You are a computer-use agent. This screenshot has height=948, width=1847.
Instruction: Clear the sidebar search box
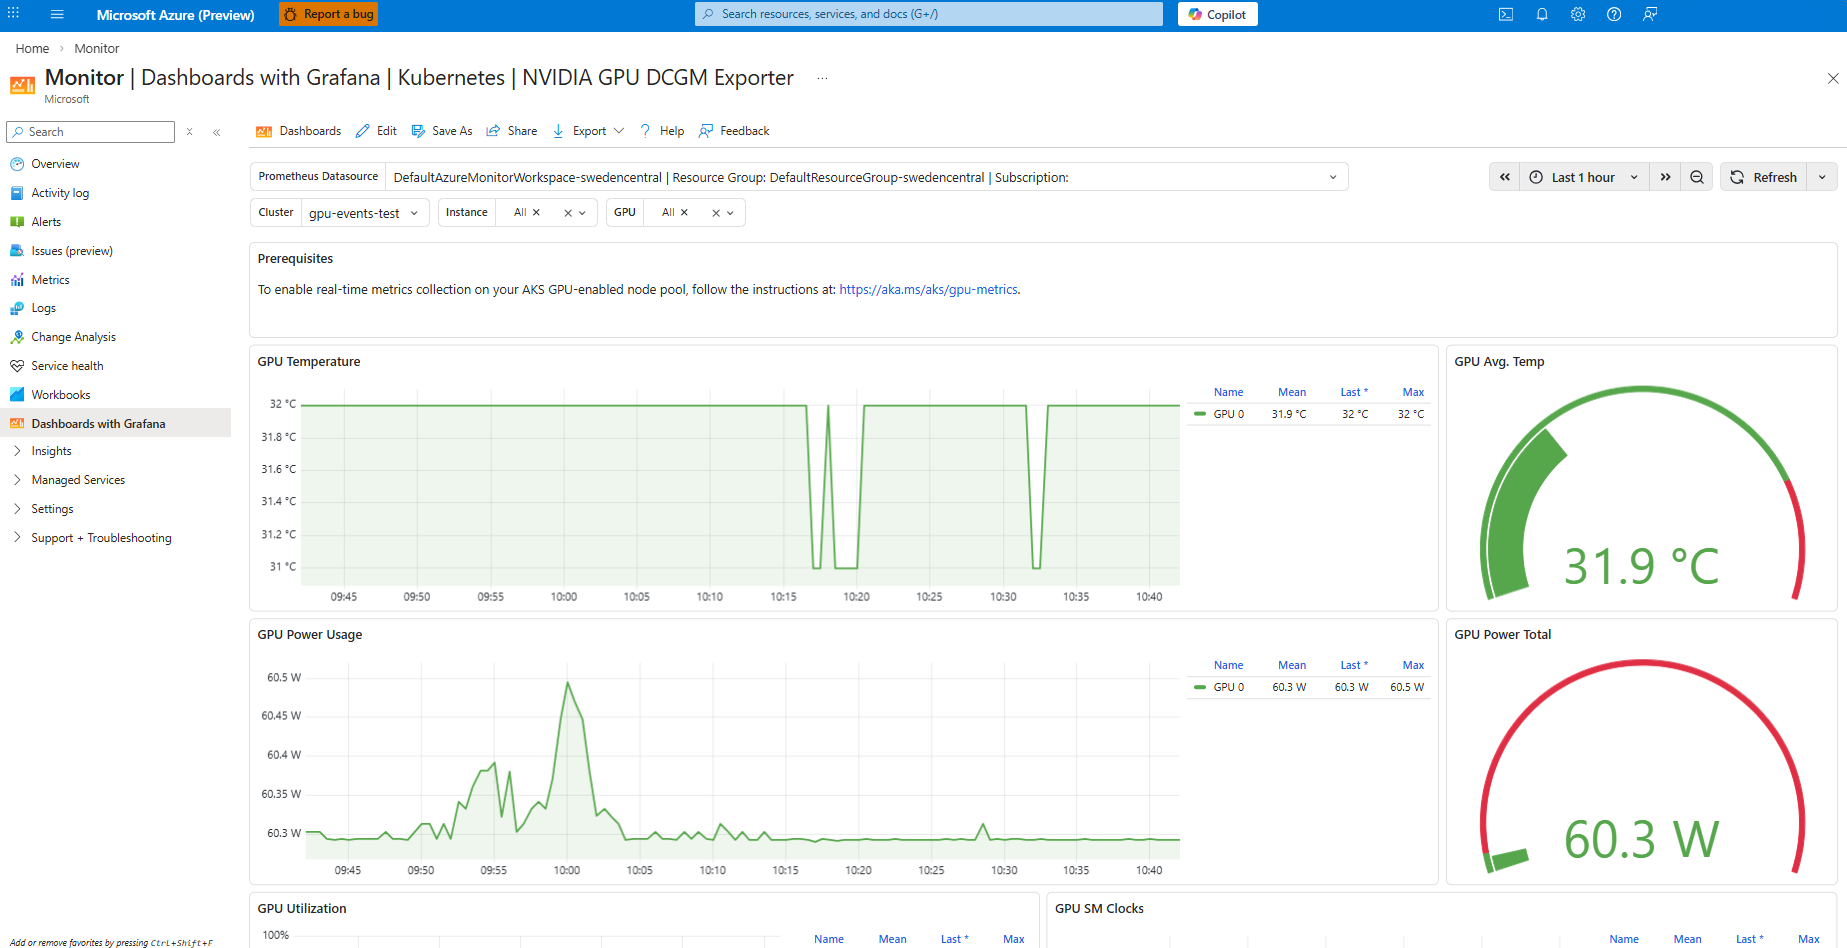pyautogui.click(x=189, y=132)
